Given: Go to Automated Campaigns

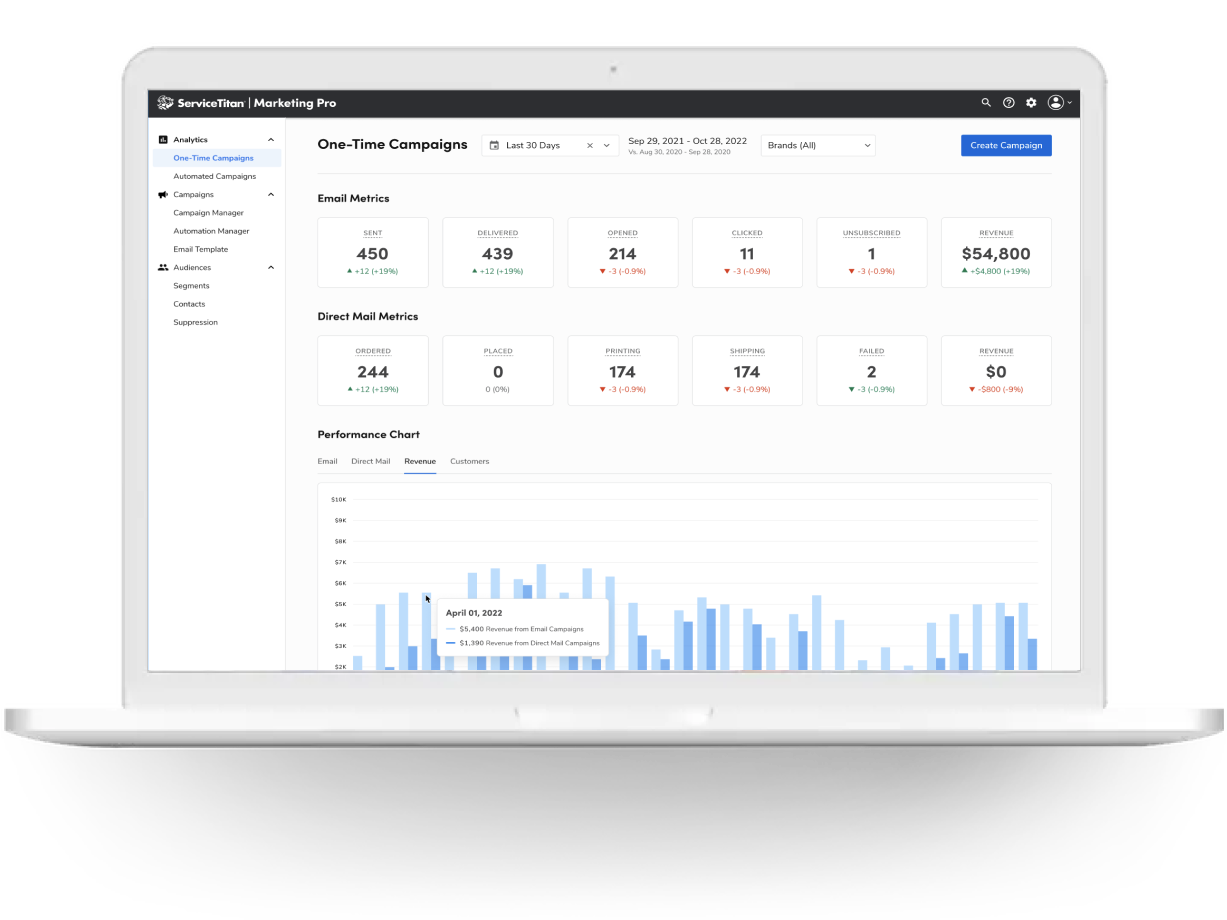Looking at the screenshot, I should tap(215, 177).
